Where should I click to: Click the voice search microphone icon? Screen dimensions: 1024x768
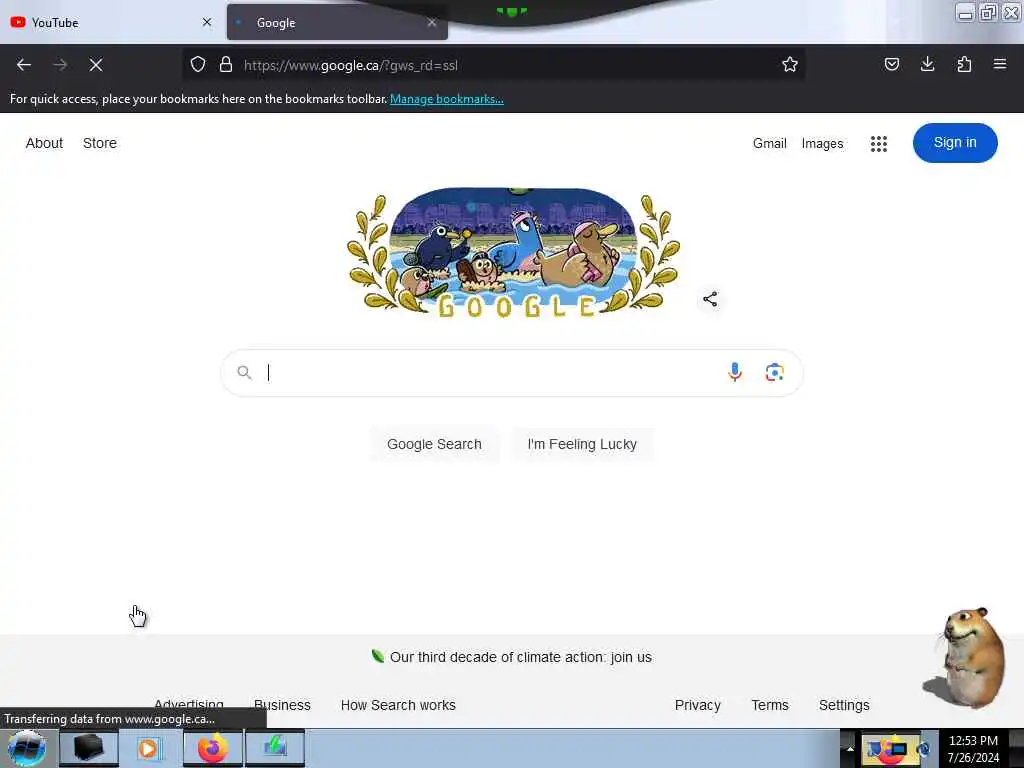pyautogui.click(x=735, y=372)
